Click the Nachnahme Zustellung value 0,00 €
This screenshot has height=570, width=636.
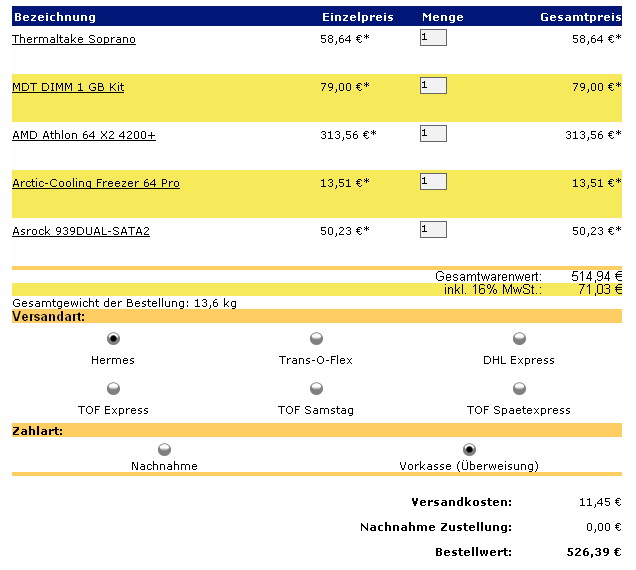click(604, 527)
